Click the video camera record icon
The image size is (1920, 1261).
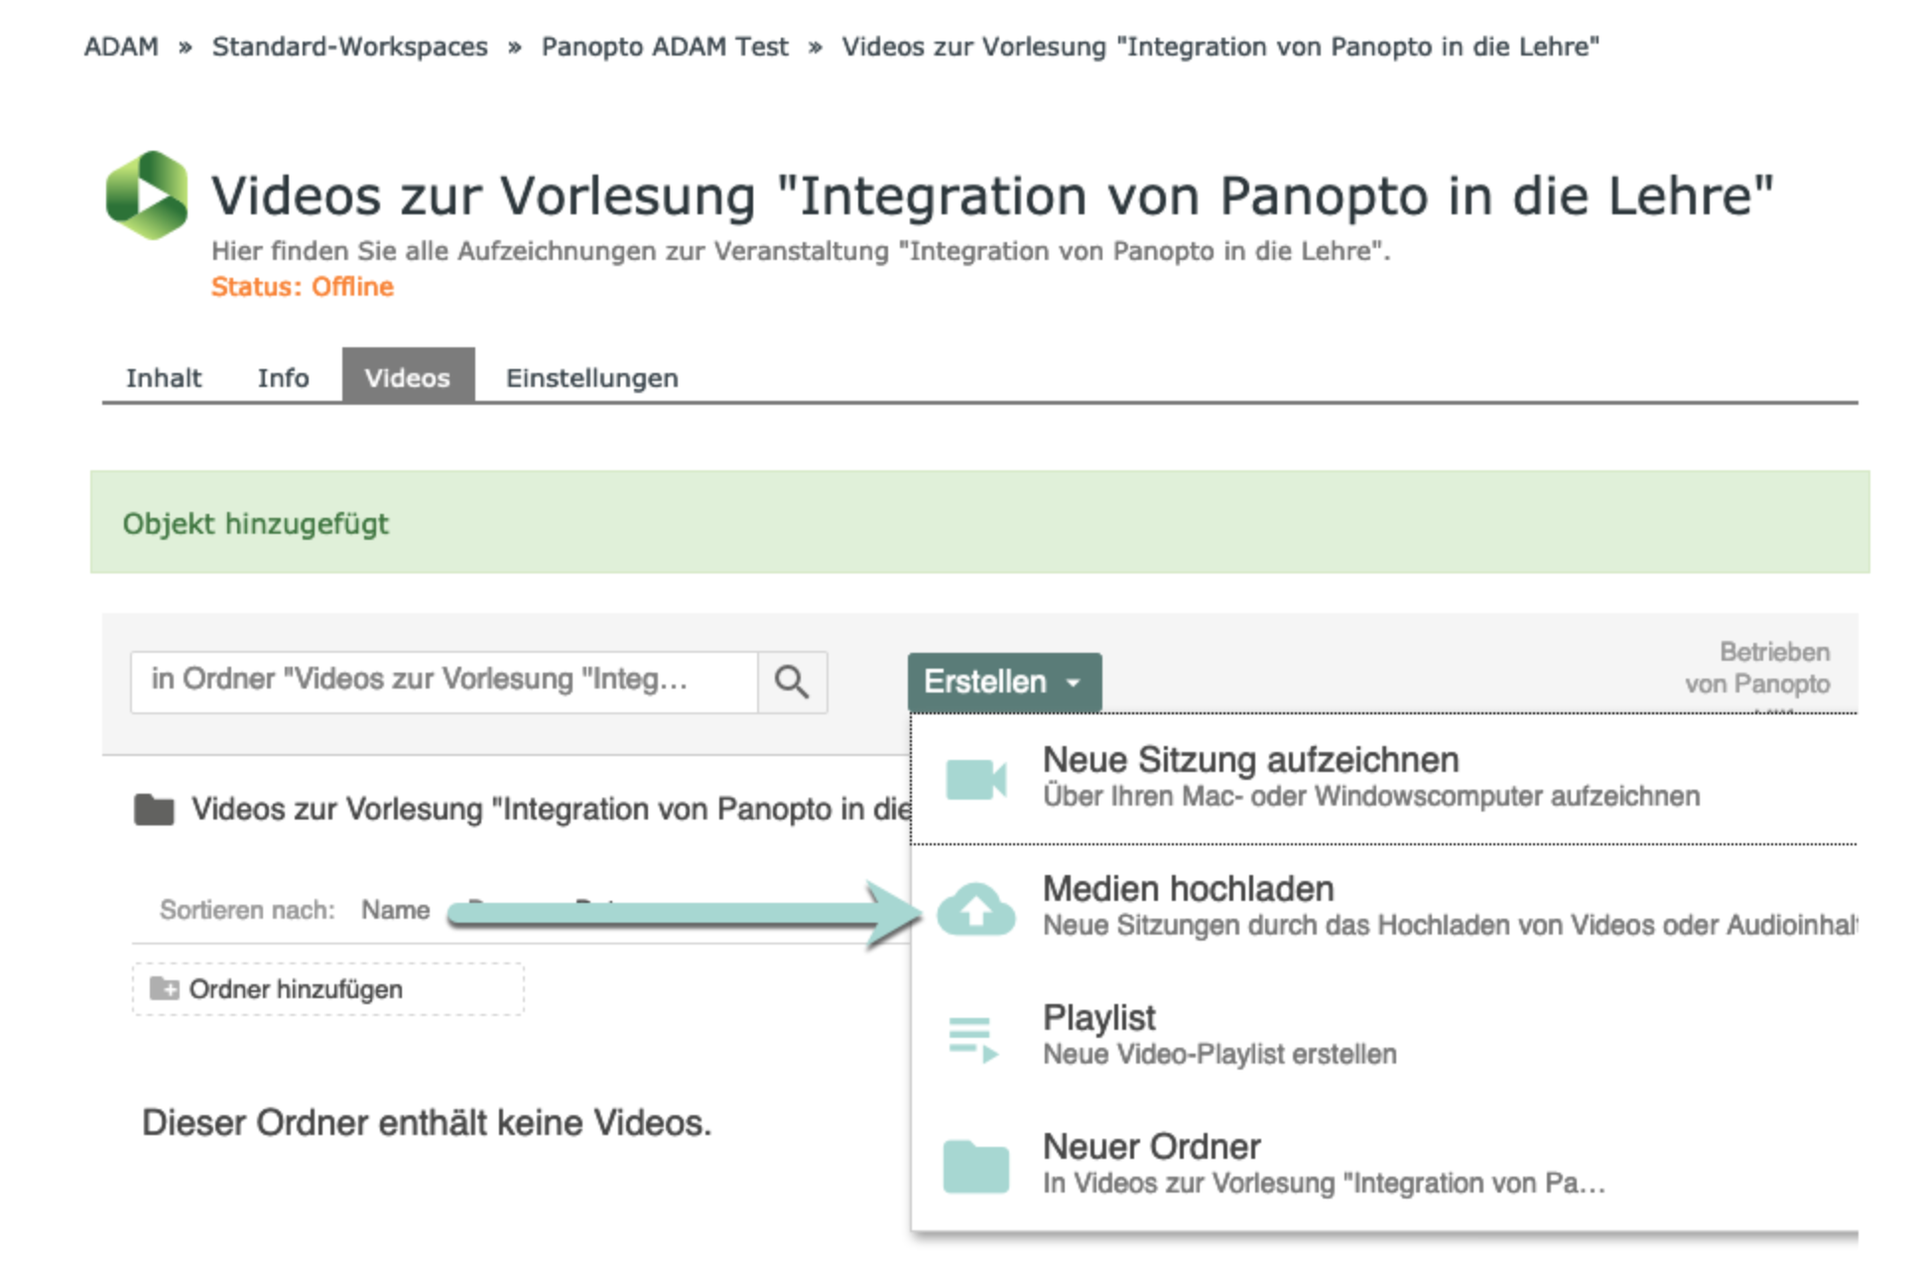click(975, 779)
